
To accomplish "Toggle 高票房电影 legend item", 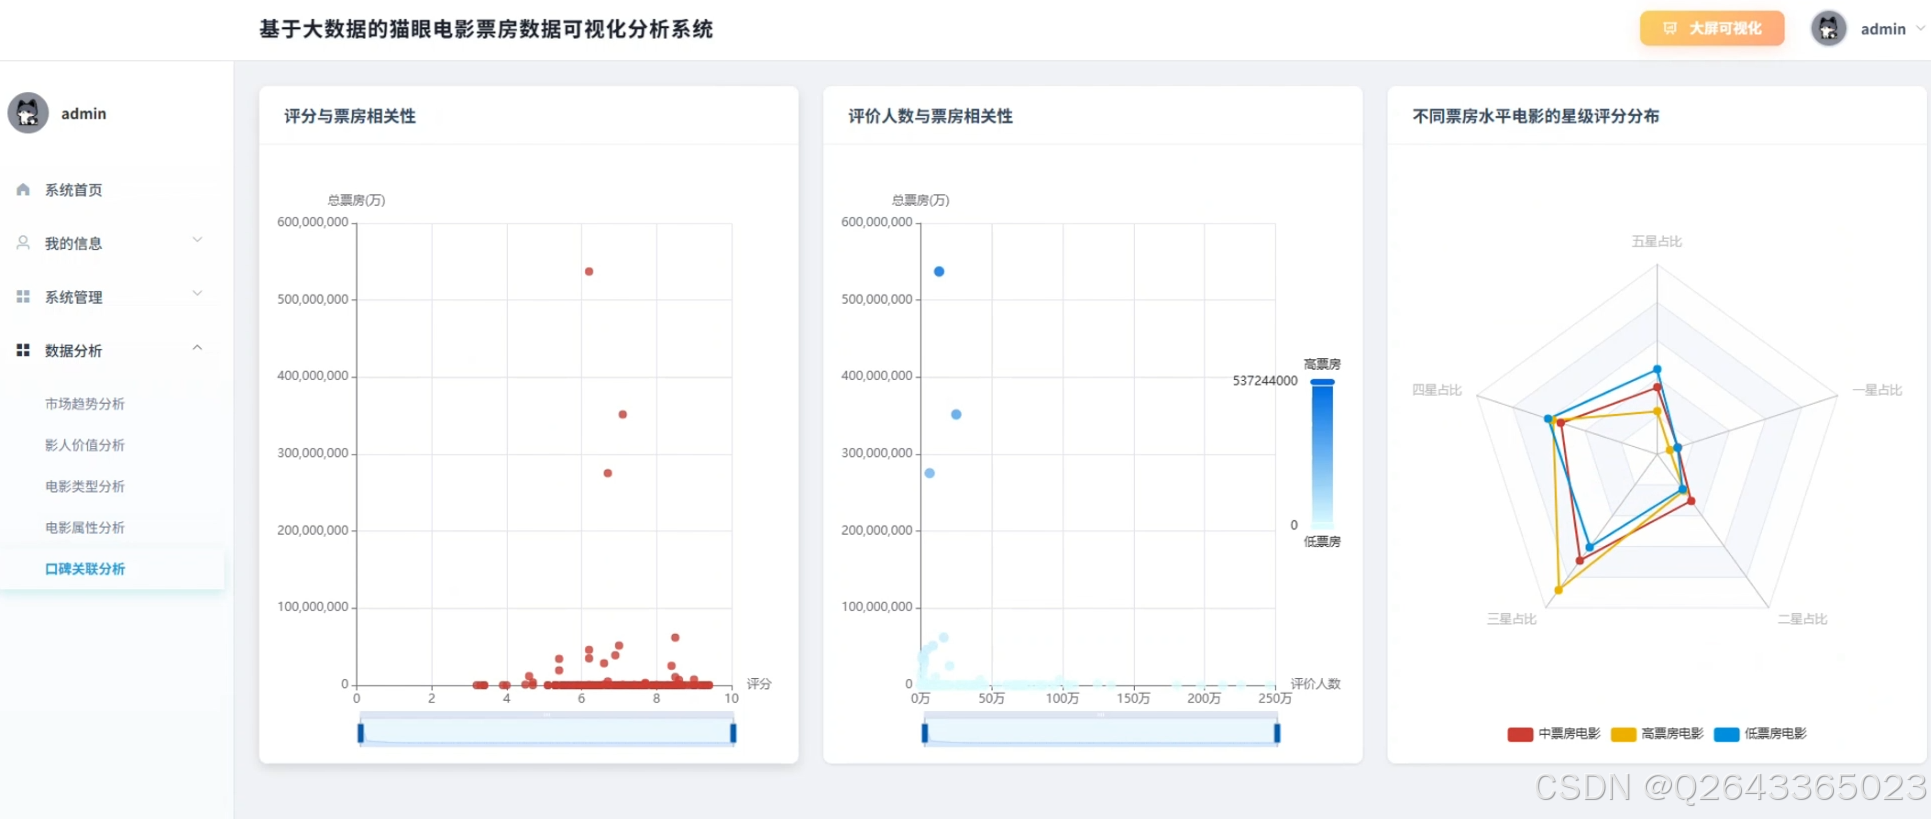I will (1657, 734).
